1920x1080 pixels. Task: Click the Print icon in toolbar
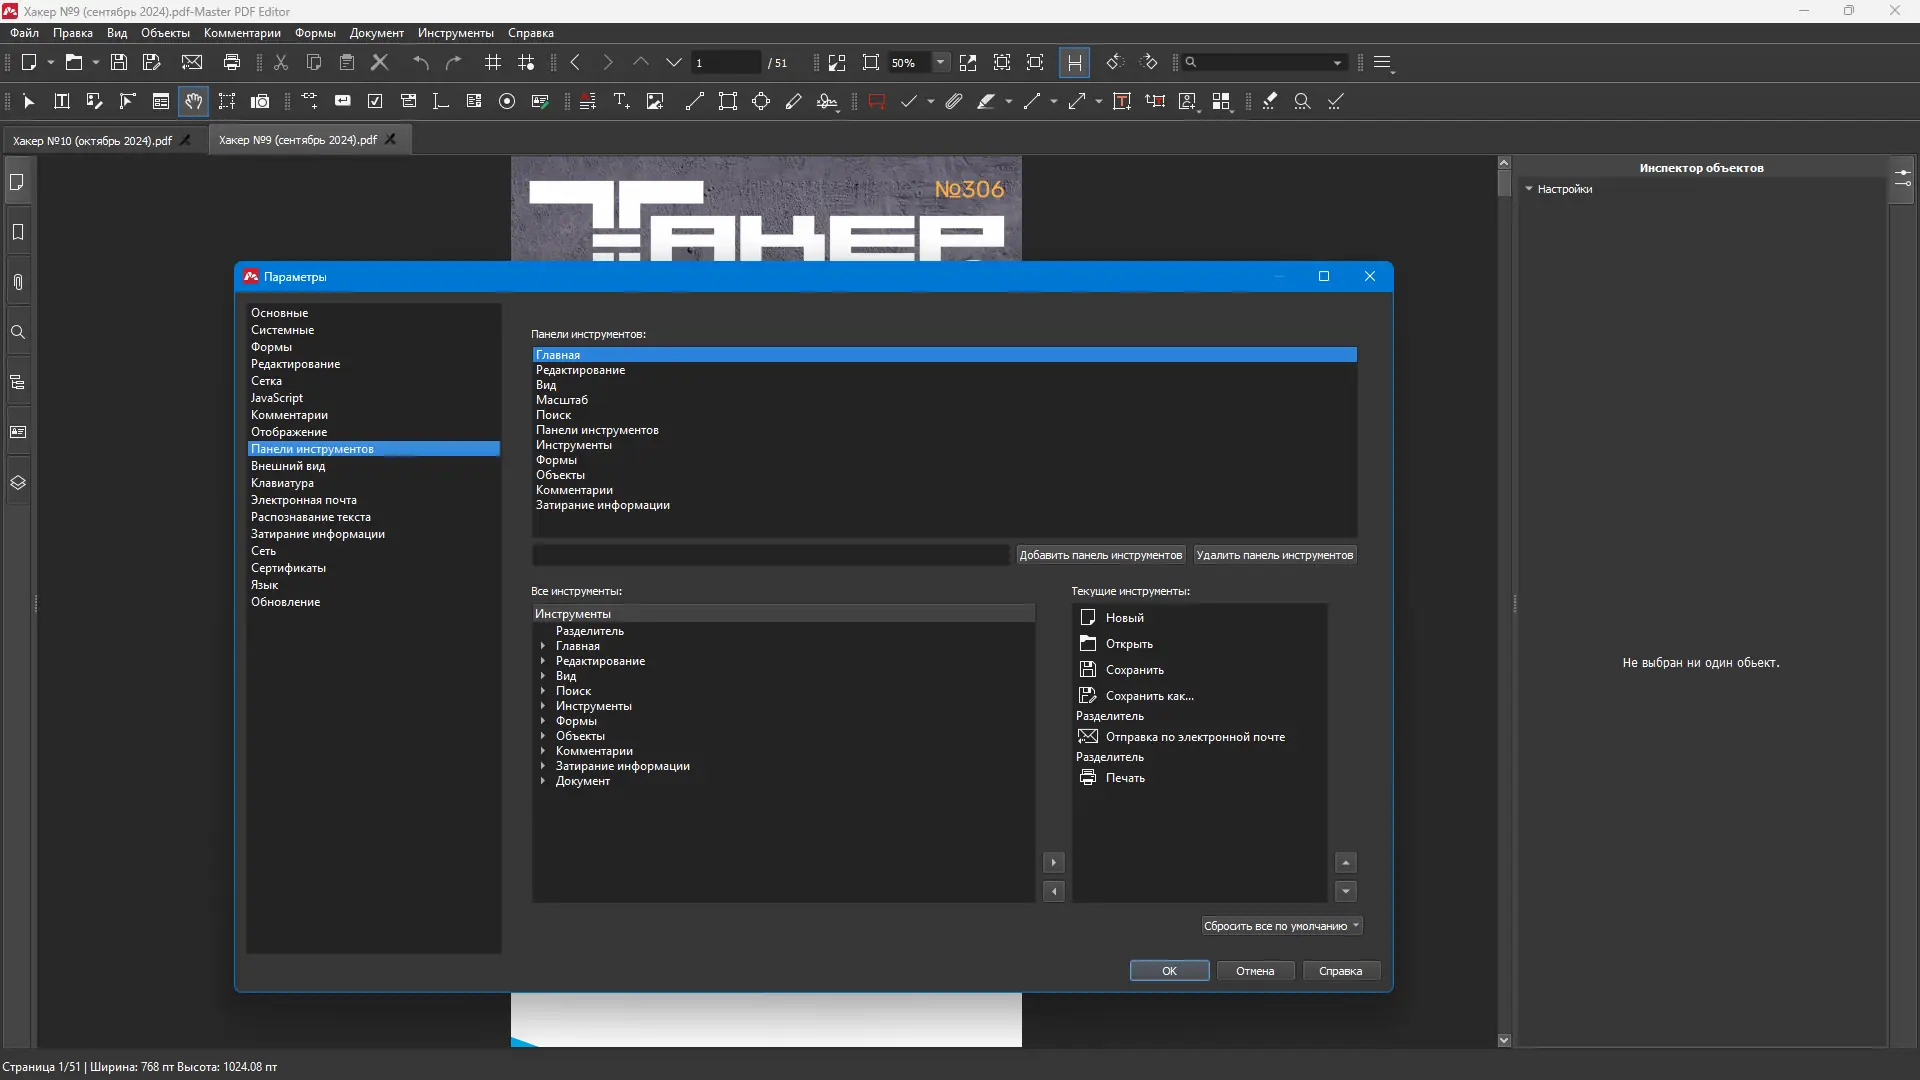232,62
